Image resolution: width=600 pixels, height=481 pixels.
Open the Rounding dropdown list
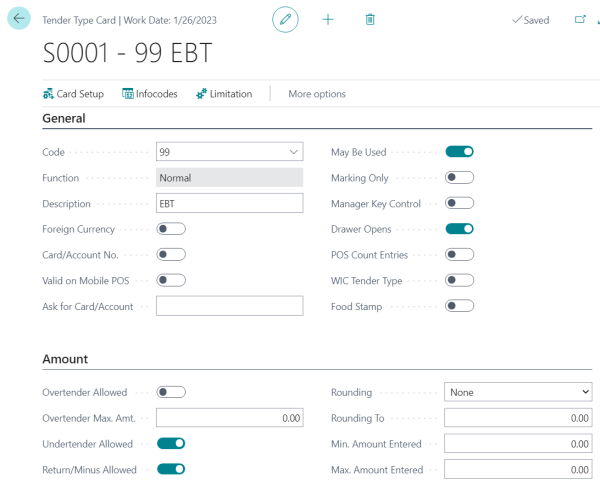(518, 392)
